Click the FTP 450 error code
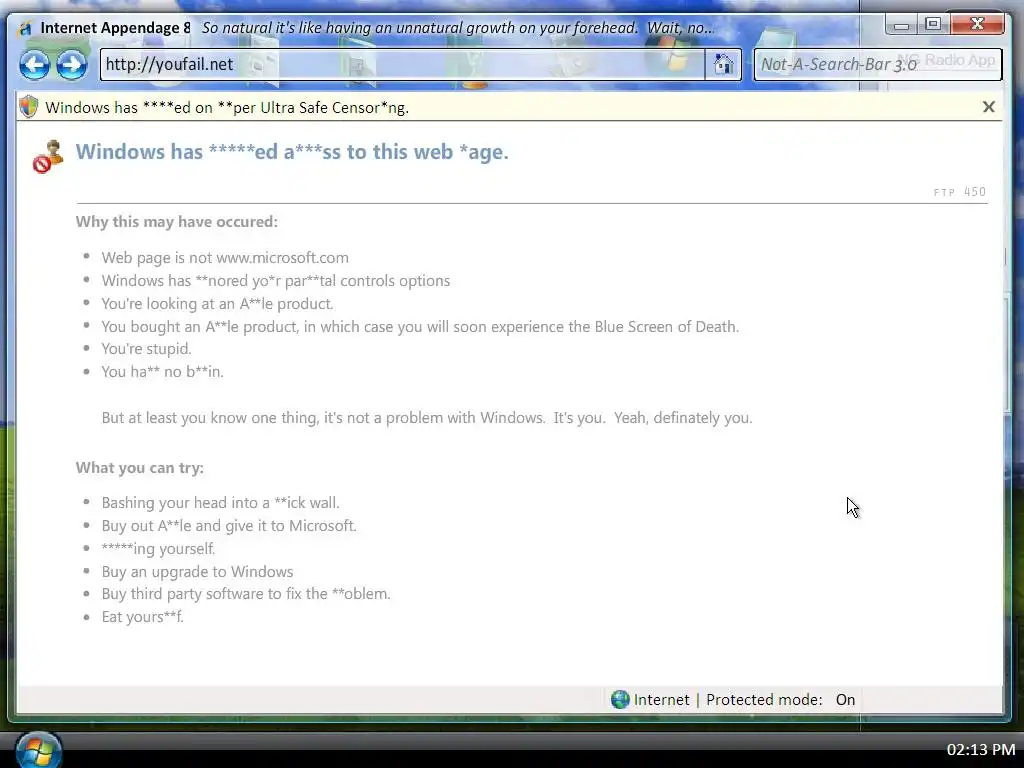The height and width of the screenshot is (768, 1024). (x=959, y=192)
